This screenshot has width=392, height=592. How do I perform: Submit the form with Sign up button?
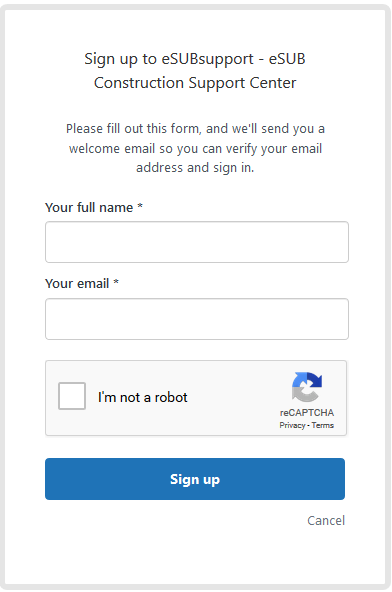coord(195,479)
